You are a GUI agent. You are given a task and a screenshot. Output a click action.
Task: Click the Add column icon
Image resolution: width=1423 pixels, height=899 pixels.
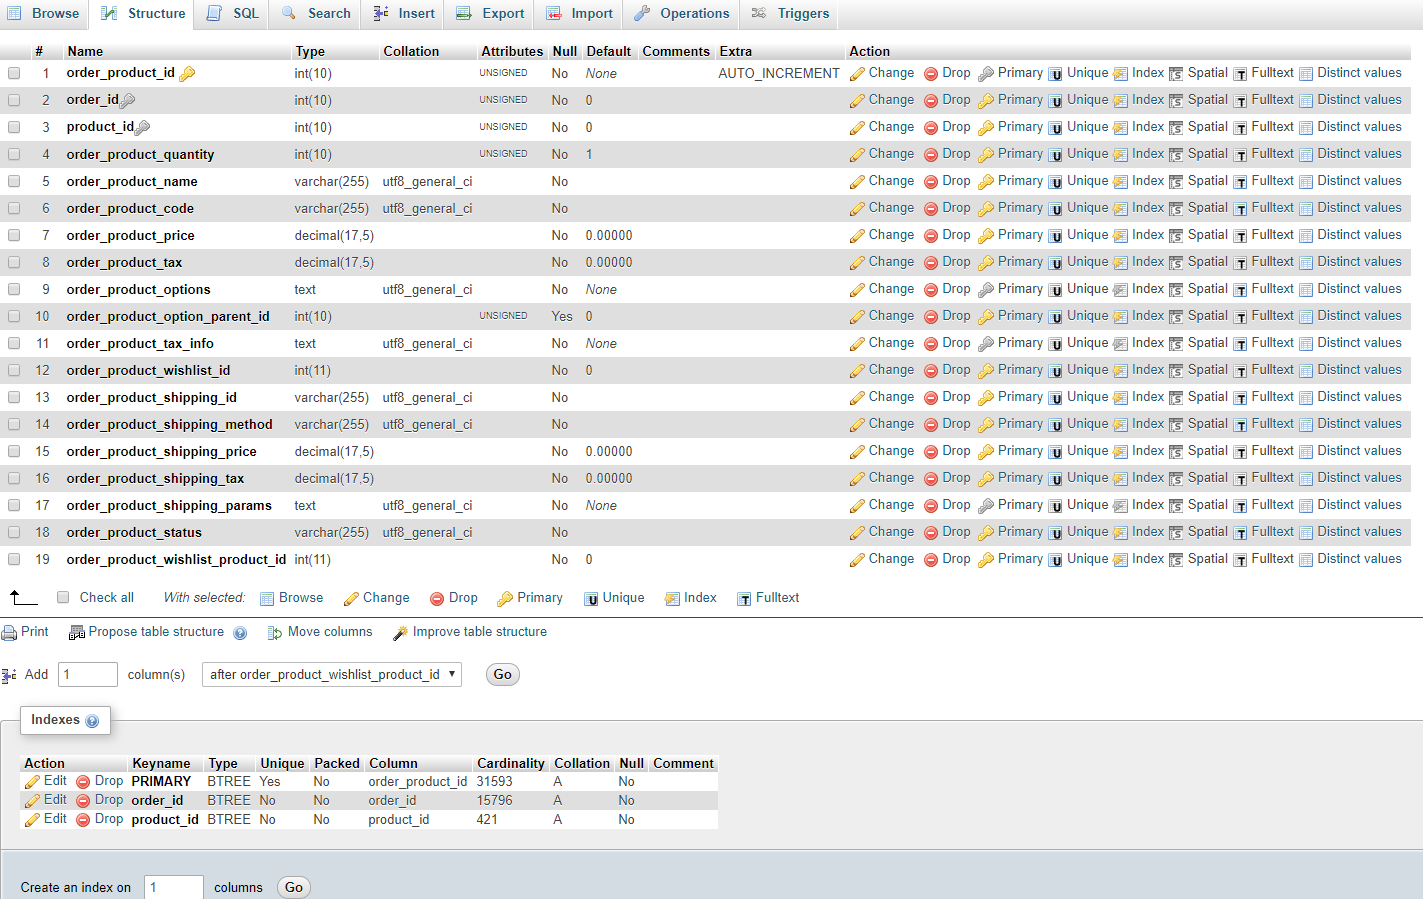(9, 676)
